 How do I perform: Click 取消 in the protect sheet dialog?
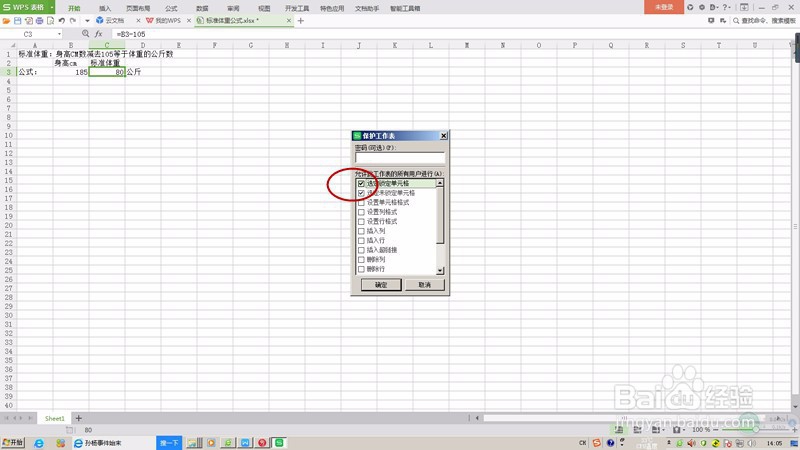pyautogui.click(x=424, y=285)
